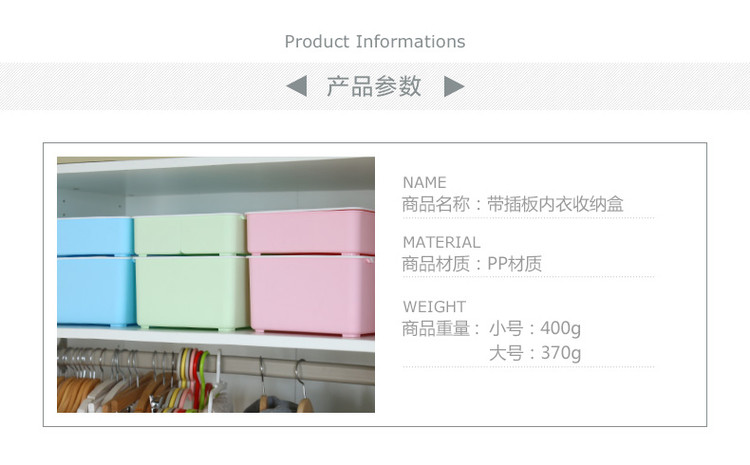Click the large green lower storage box
The height and width of the screenshot is (465, 750).
pyautogui.click(x=192, y=293)
